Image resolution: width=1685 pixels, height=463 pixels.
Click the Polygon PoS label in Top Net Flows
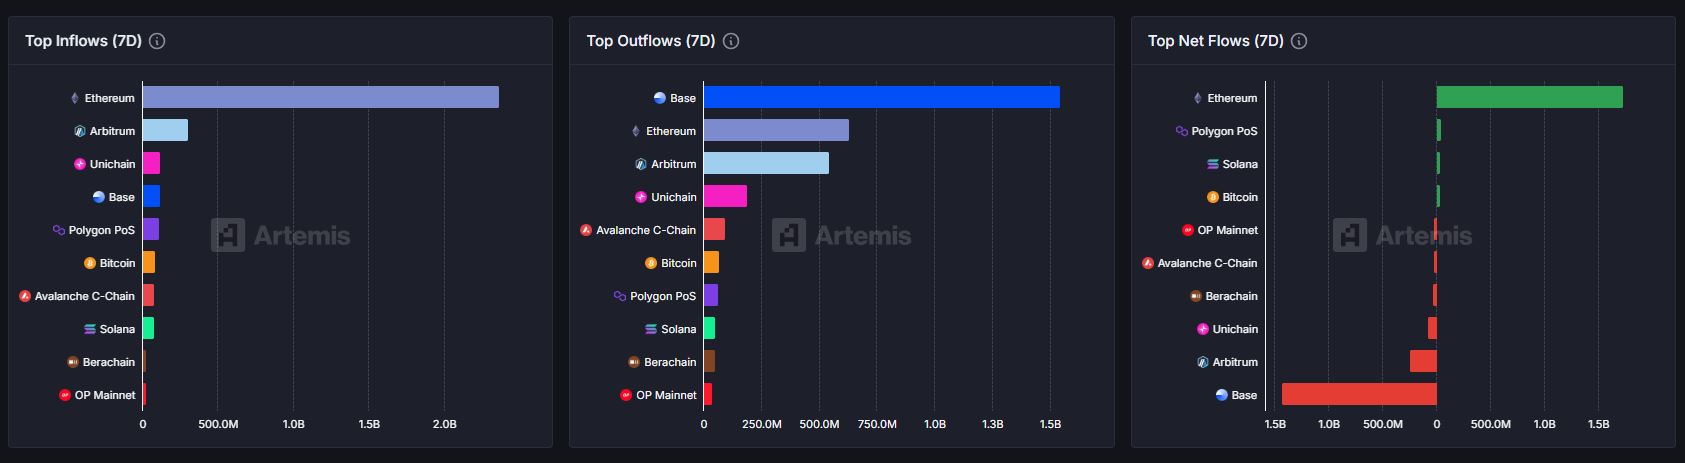tap(1224, 131)
